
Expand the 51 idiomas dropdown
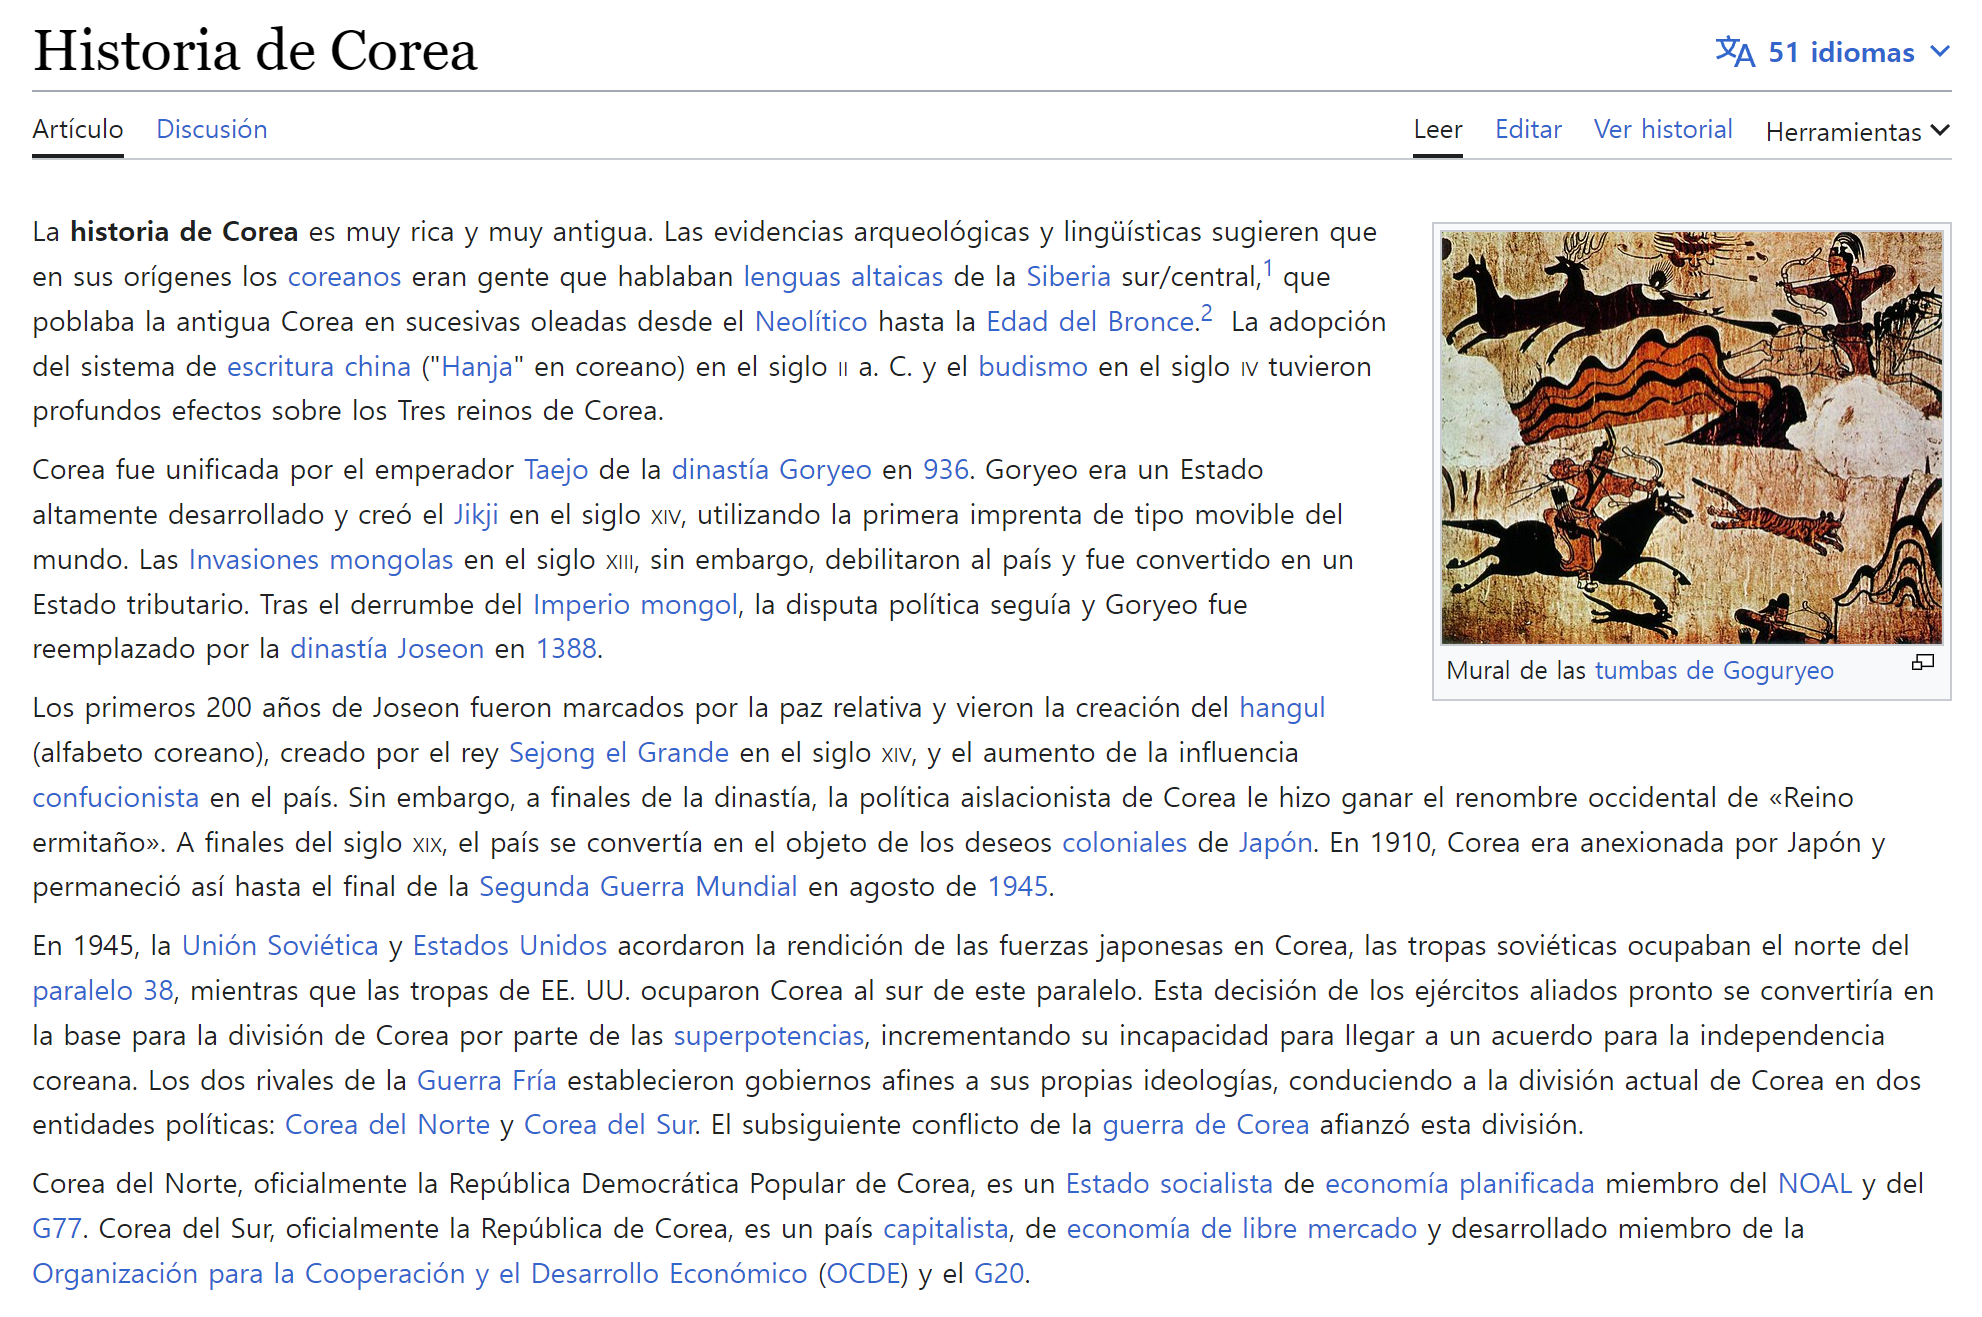pyautogui.click(x=1841, y=52)
